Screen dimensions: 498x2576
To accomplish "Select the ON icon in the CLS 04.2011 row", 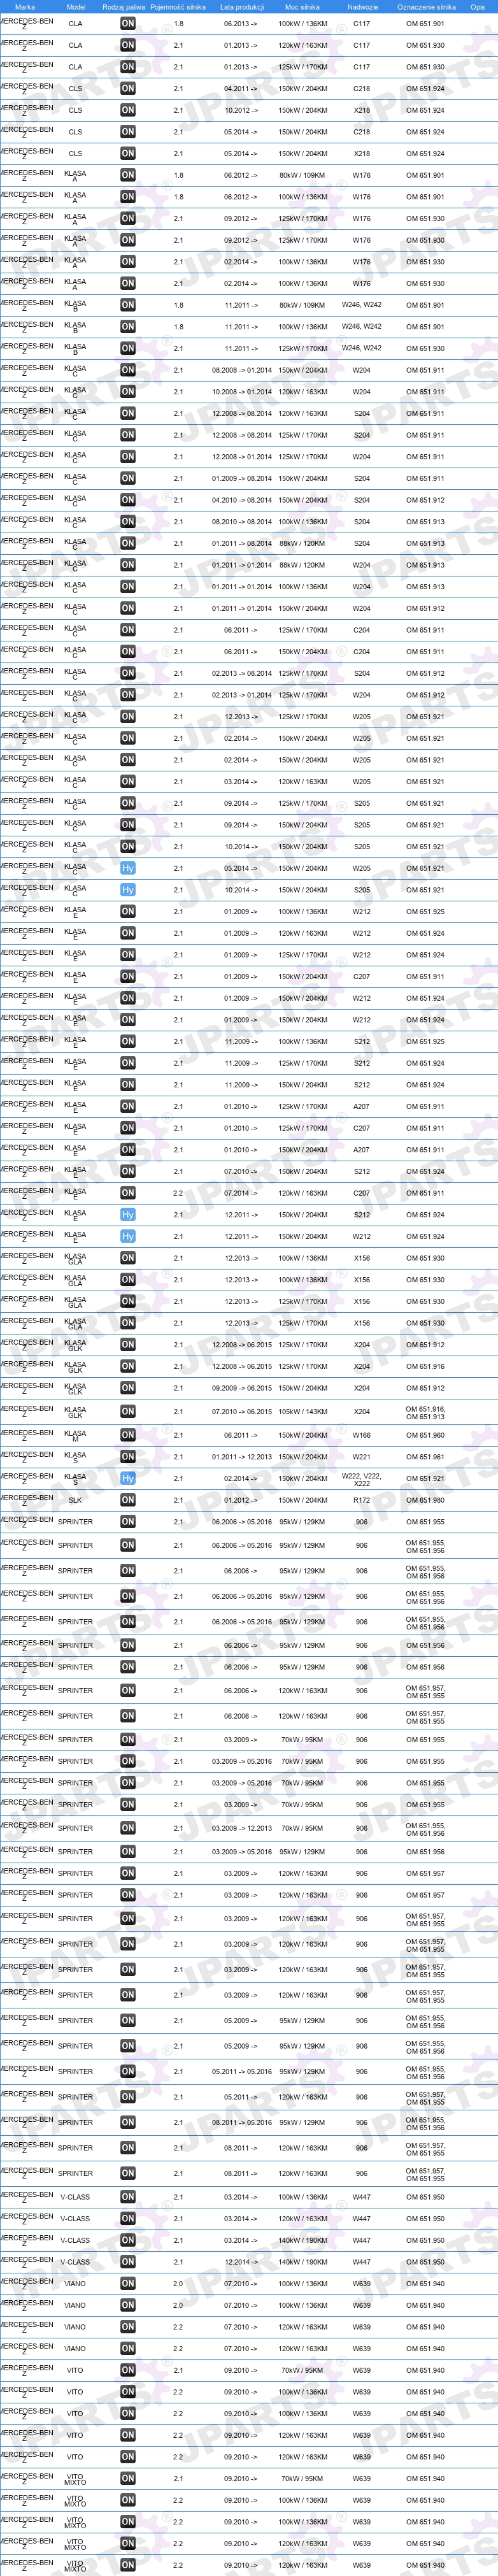I will tap(128, 88).
